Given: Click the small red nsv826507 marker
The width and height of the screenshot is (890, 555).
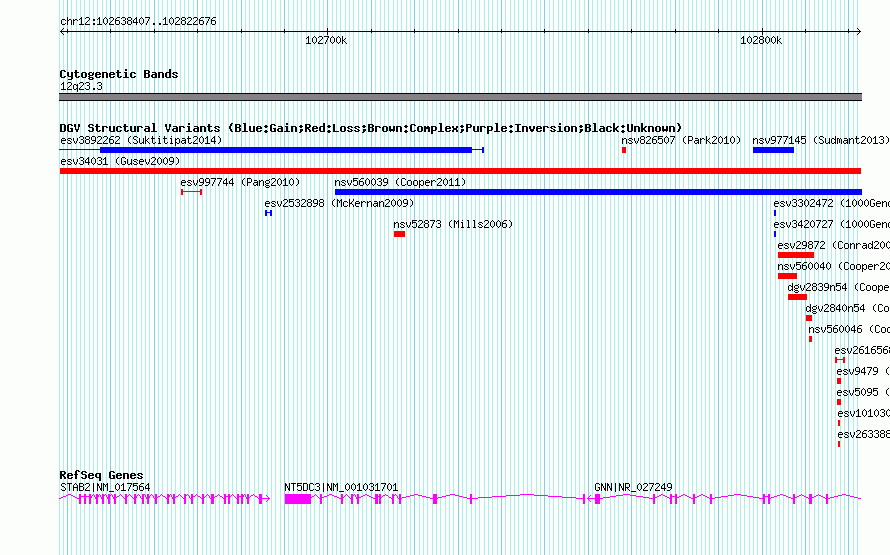Looking at the screenshot, I should pos(624,150).
